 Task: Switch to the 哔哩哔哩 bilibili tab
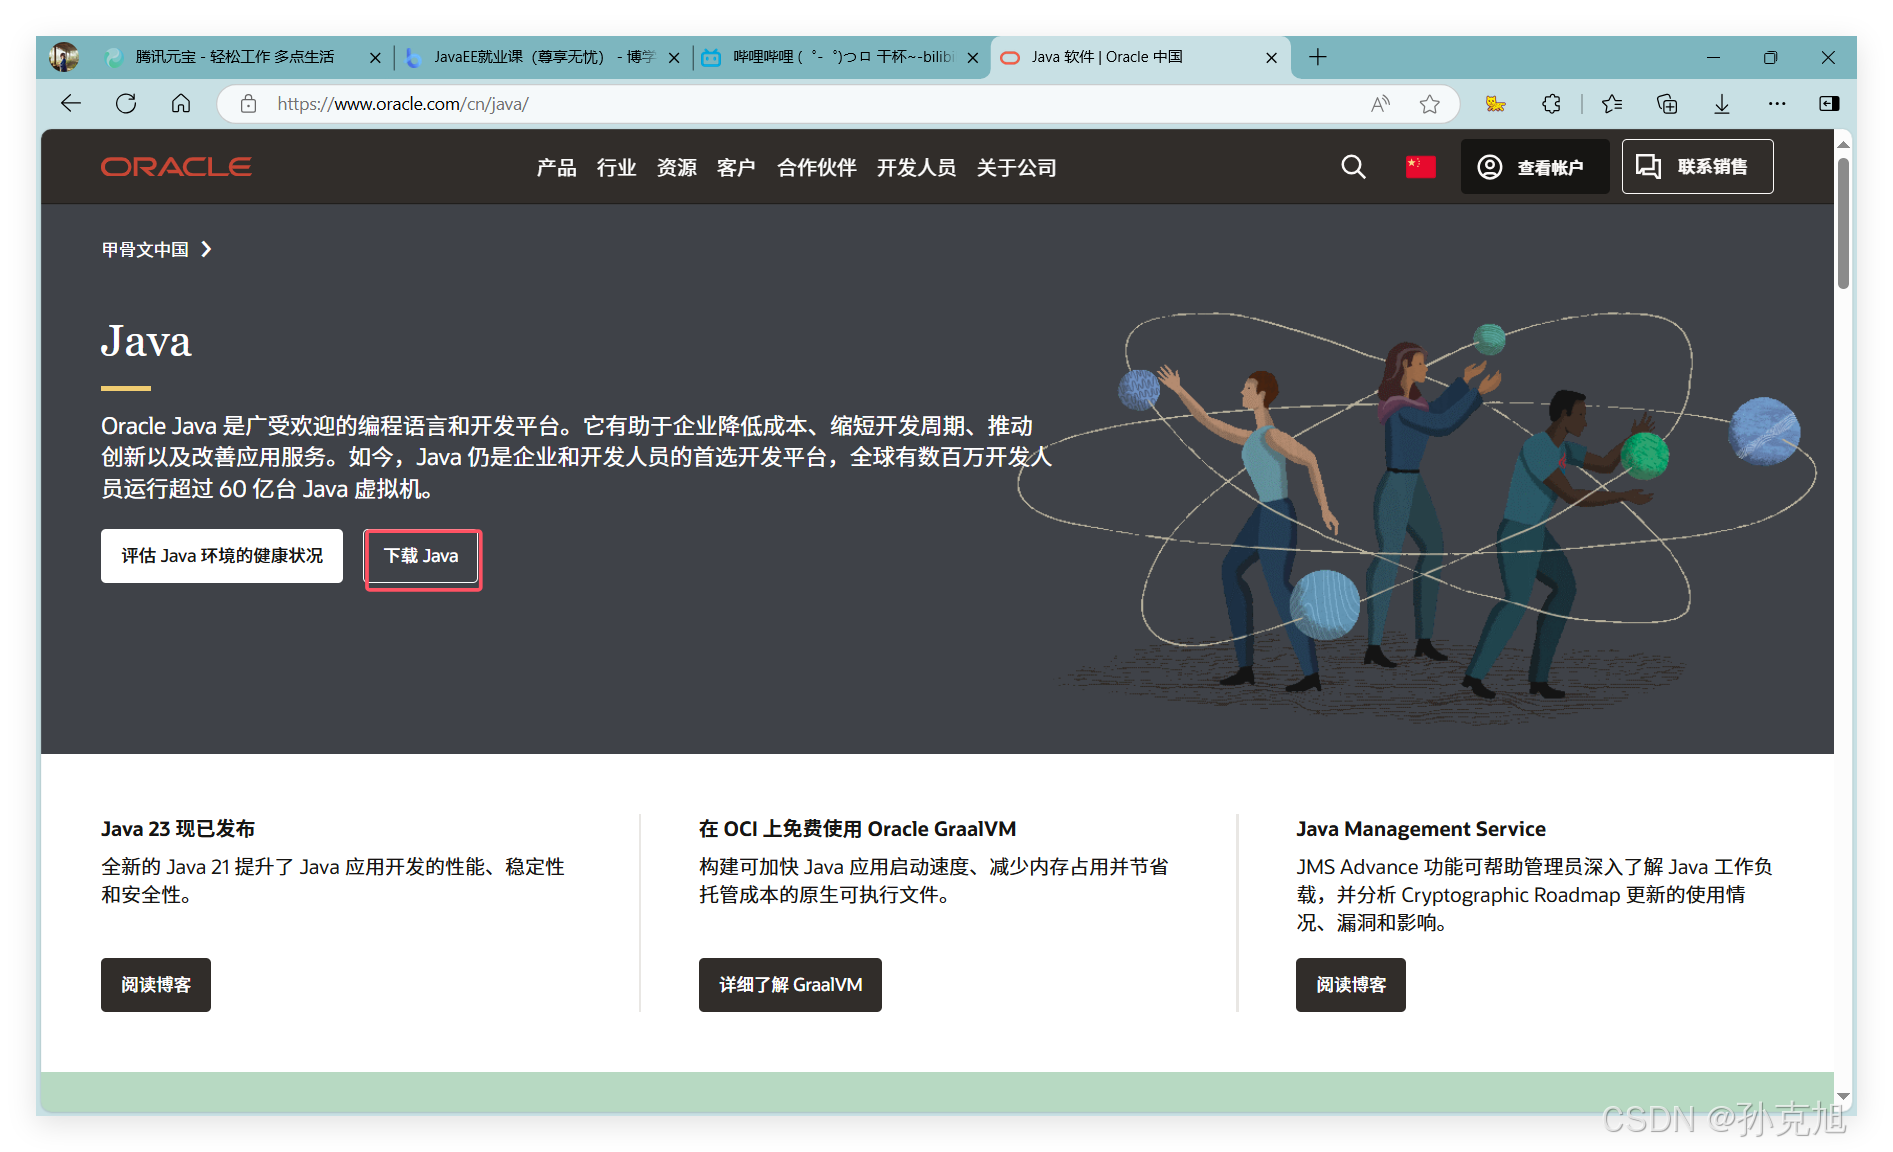point(842,57)
